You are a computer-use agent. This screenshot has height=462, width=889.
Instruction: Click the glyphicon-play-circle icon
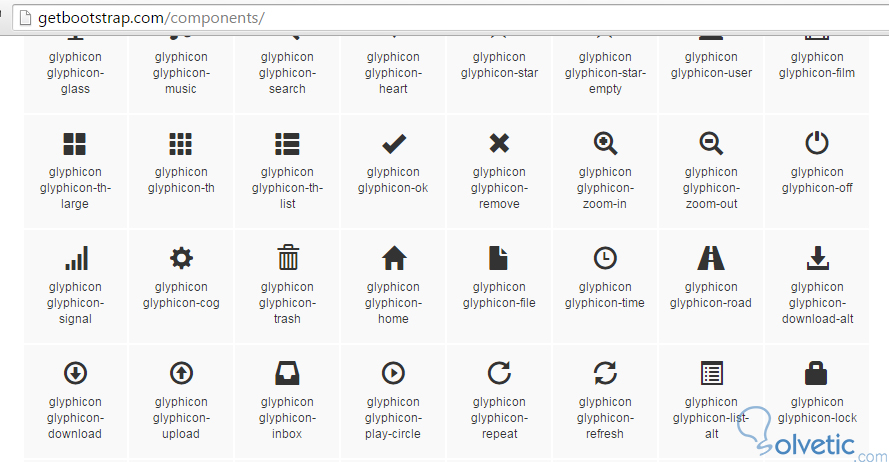[393, 374]
